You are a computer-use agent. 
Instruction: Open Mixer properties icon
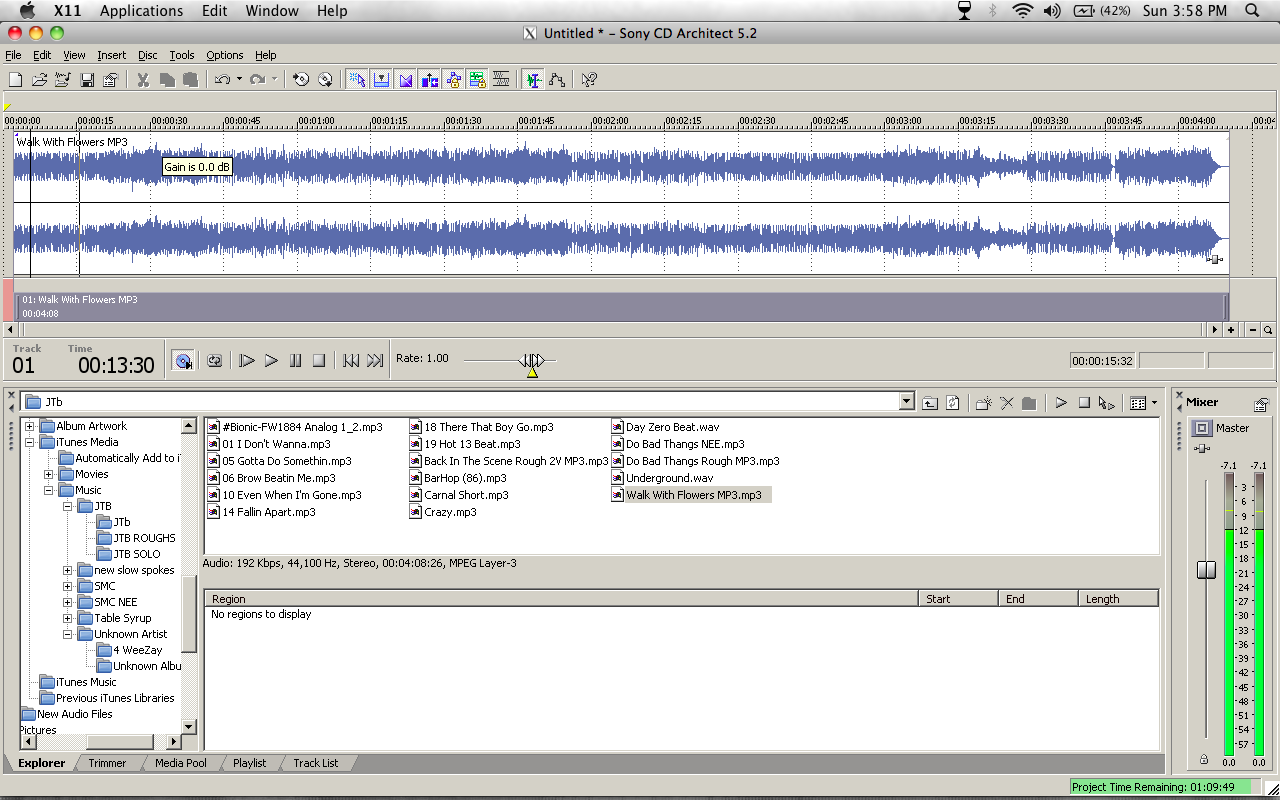[1261, 404]
